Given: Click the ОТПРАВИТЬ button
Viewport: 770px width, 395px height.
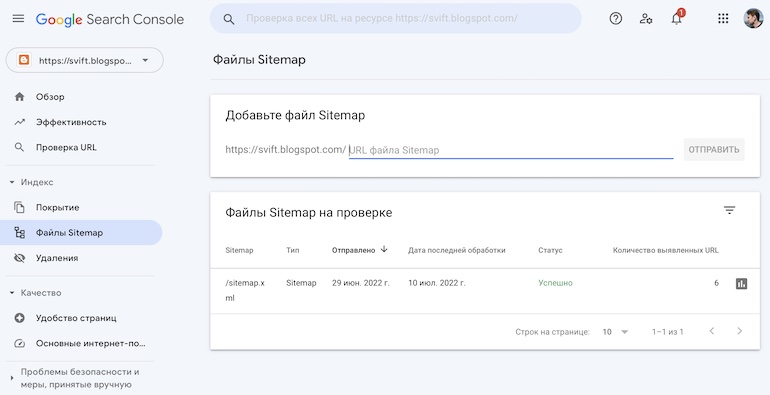Looking at the screenshot, I should pyautogui.click(x=714, y=149).
